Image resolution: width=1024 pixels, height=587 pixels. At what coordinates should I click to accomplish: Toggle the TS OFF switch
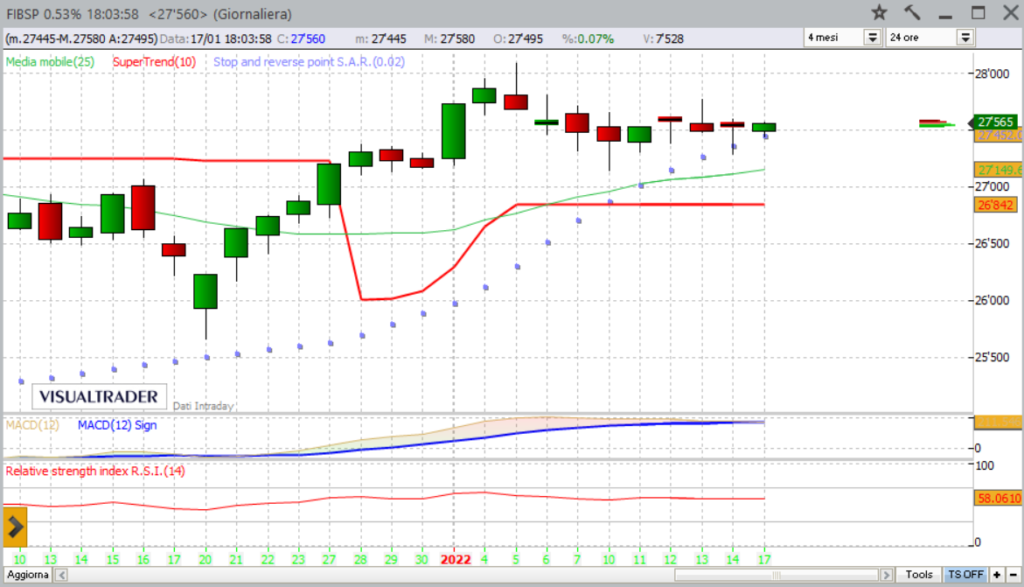tap(966, 575)
